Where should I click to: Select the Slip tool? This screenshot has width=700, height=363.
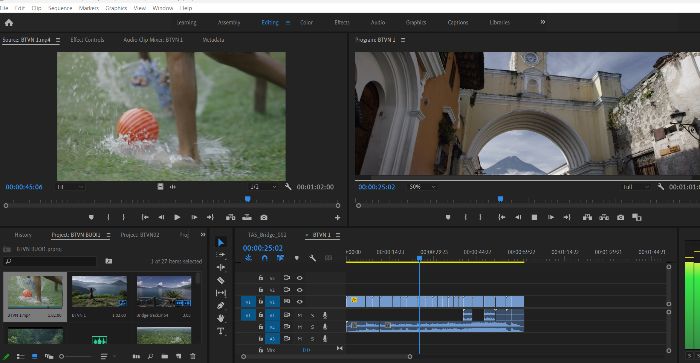221,293
